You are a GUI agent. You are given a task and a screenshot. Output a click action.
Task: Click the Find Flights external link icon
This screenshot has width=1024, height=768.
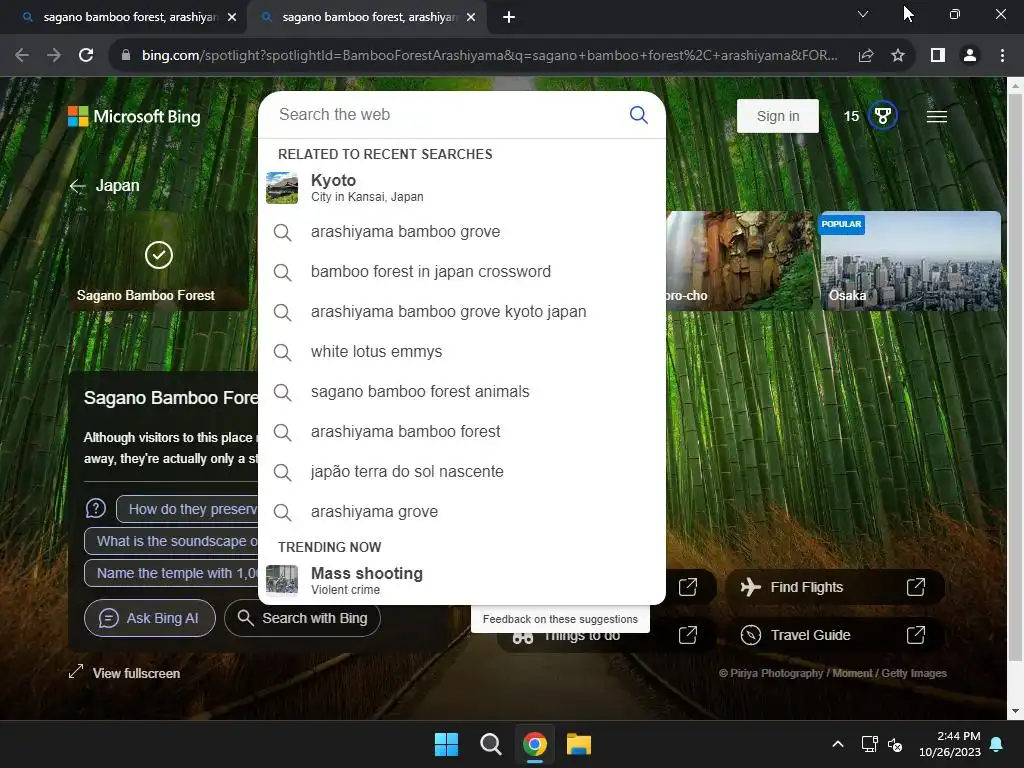(x=916, y=586)
